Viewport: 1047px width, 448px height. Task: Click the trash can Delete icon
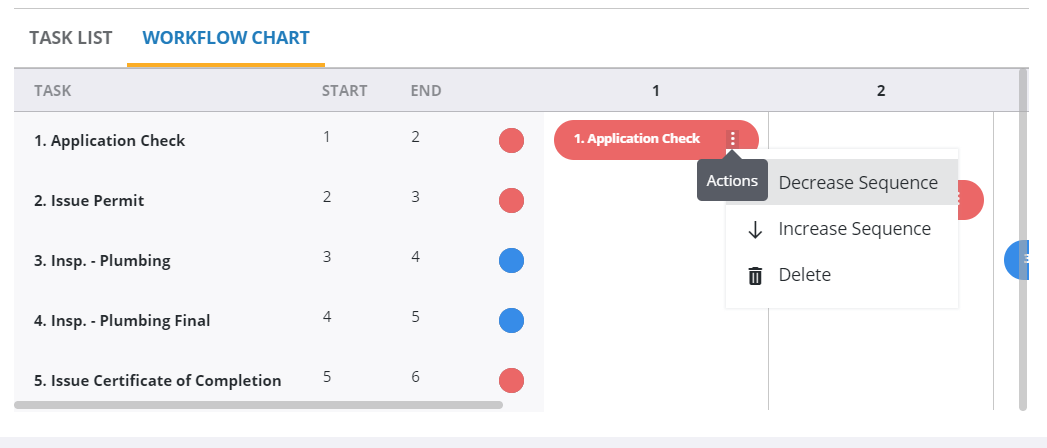755,275
